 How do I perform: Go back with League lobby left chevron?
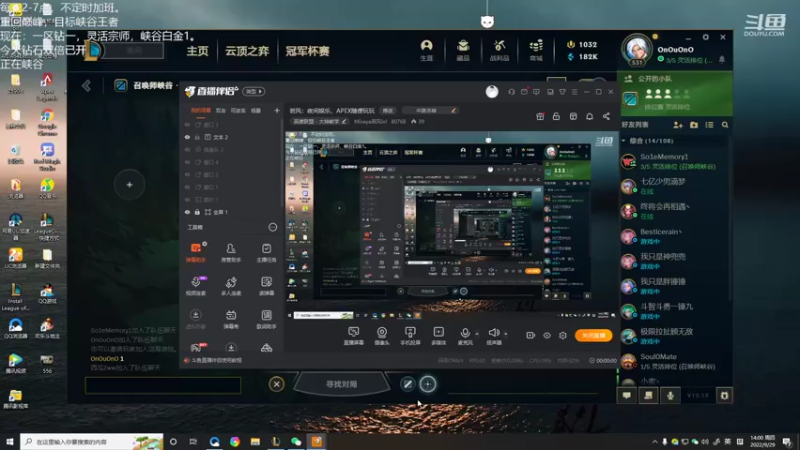pos(86,86)
